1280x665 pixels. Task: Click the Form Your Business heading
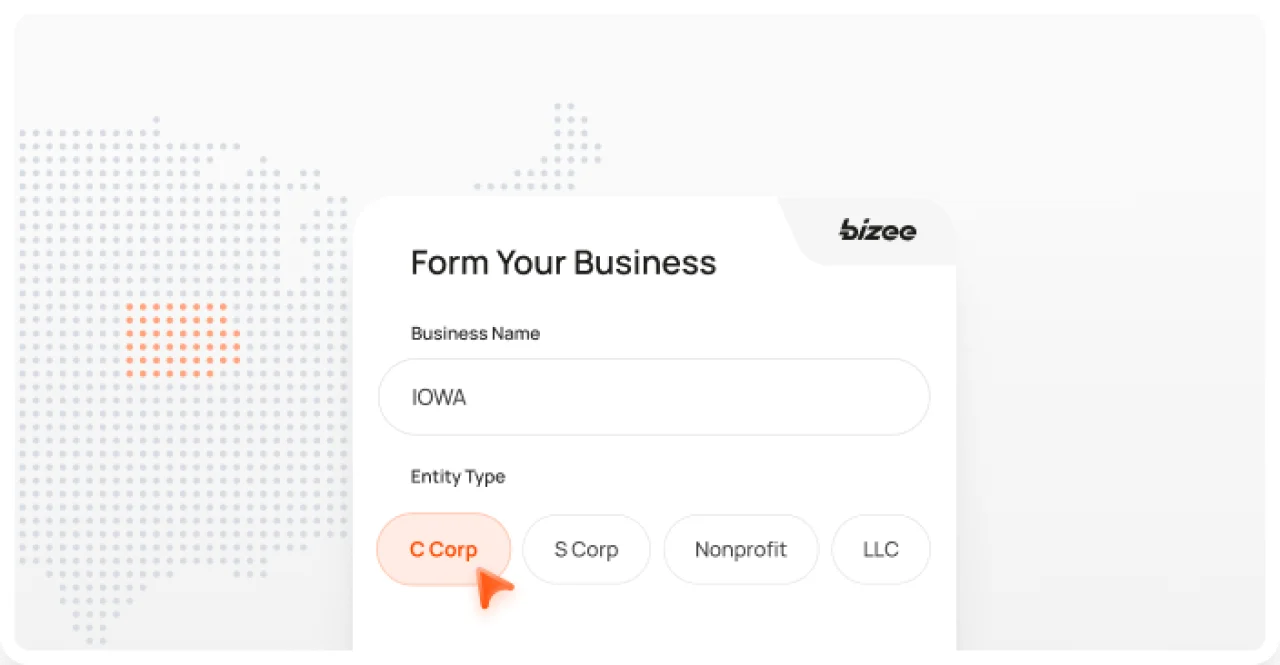tap(563, 262)
